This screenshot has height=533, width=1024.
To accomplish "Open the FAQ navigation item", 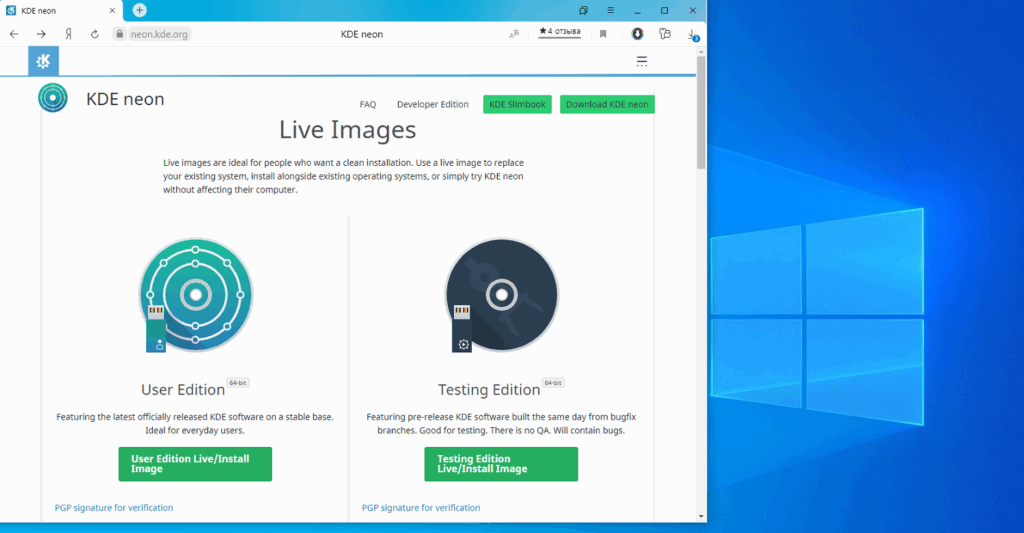I will pyautogui.click(x=368, y=105).
